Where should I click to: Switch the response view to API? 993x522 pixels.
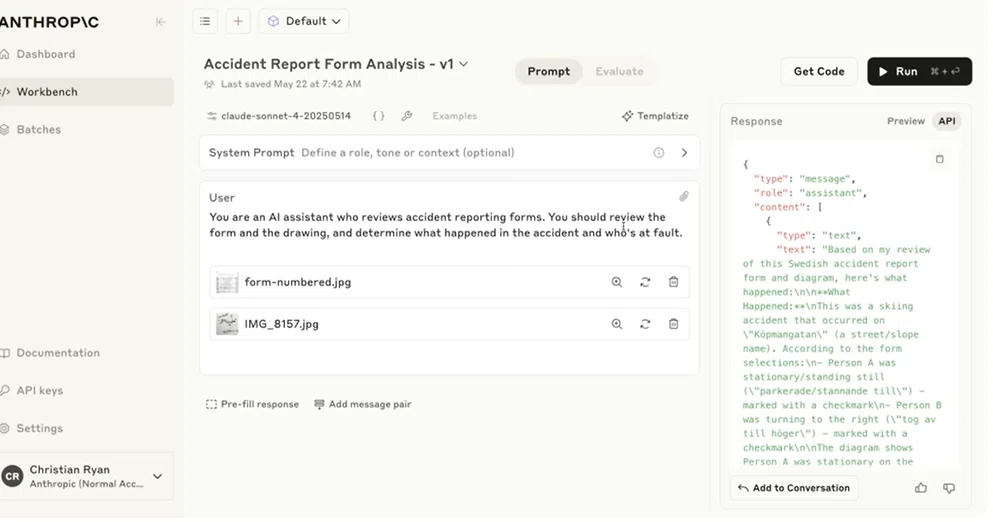(947, 121)
